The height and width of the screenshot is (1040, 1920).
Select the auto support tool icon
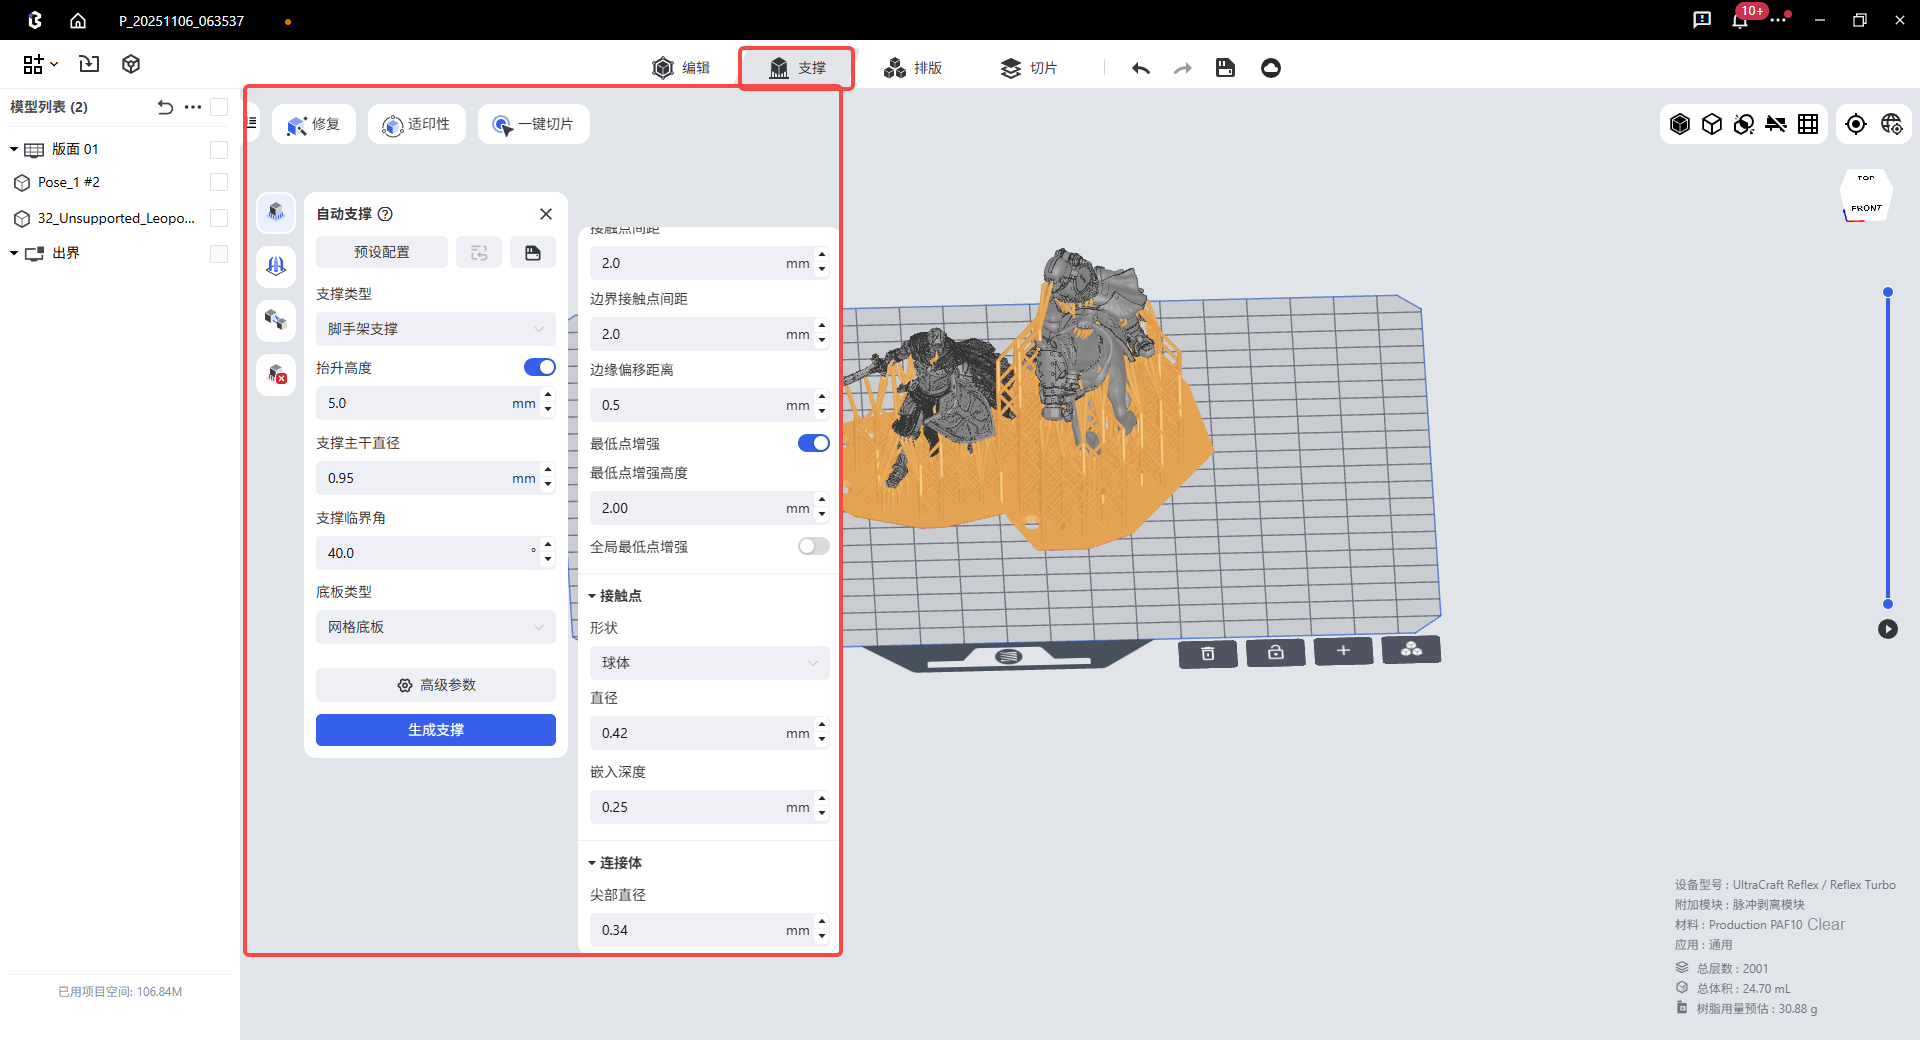tap(276, 212)
